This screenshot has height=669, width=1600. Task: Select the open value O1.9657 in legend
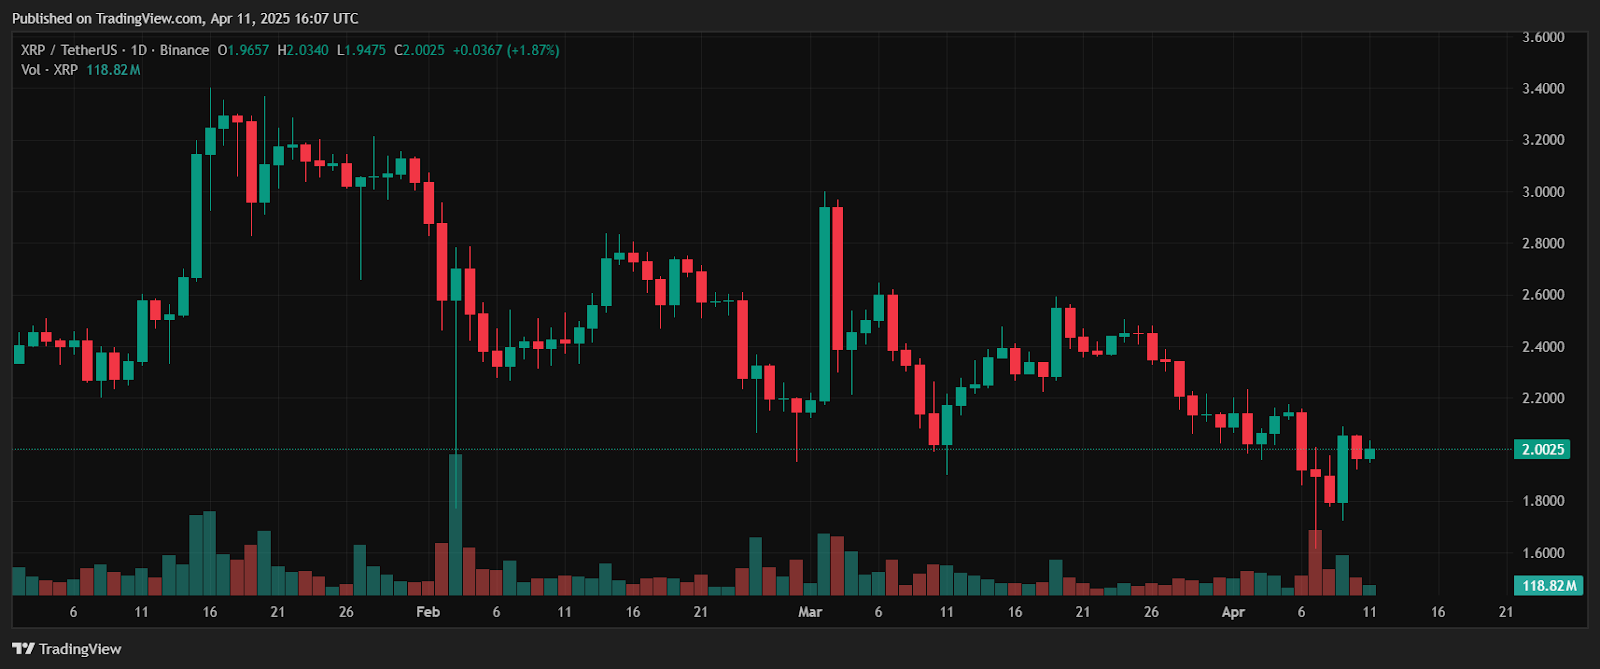(243, 50)
